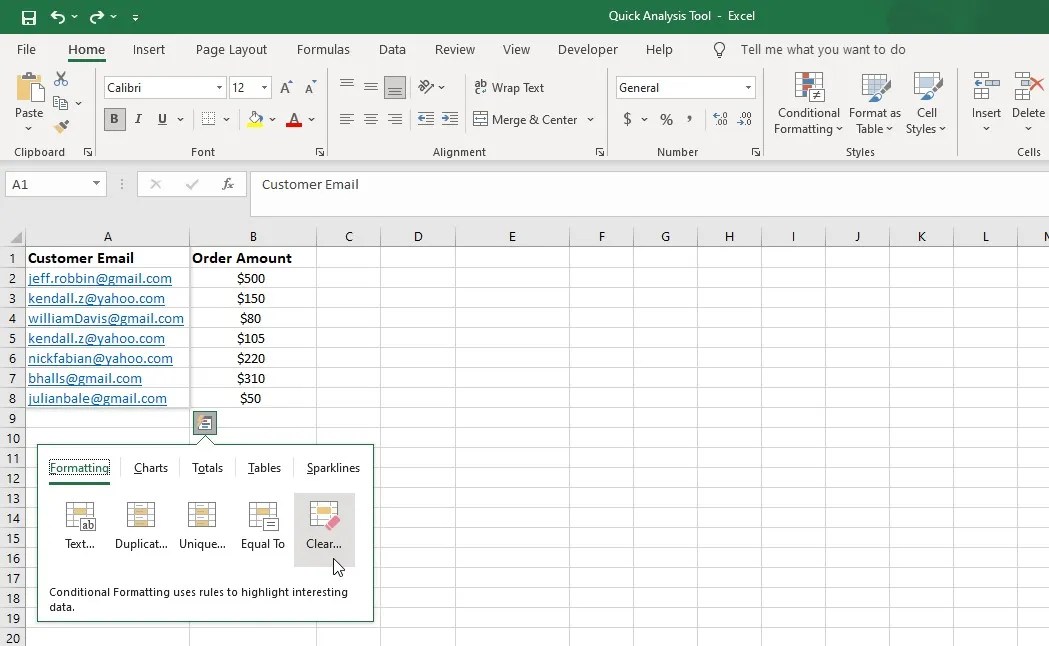Open the fill color dropdown arrow
This screenshot has height=646, width=1049.
(272, 119)
